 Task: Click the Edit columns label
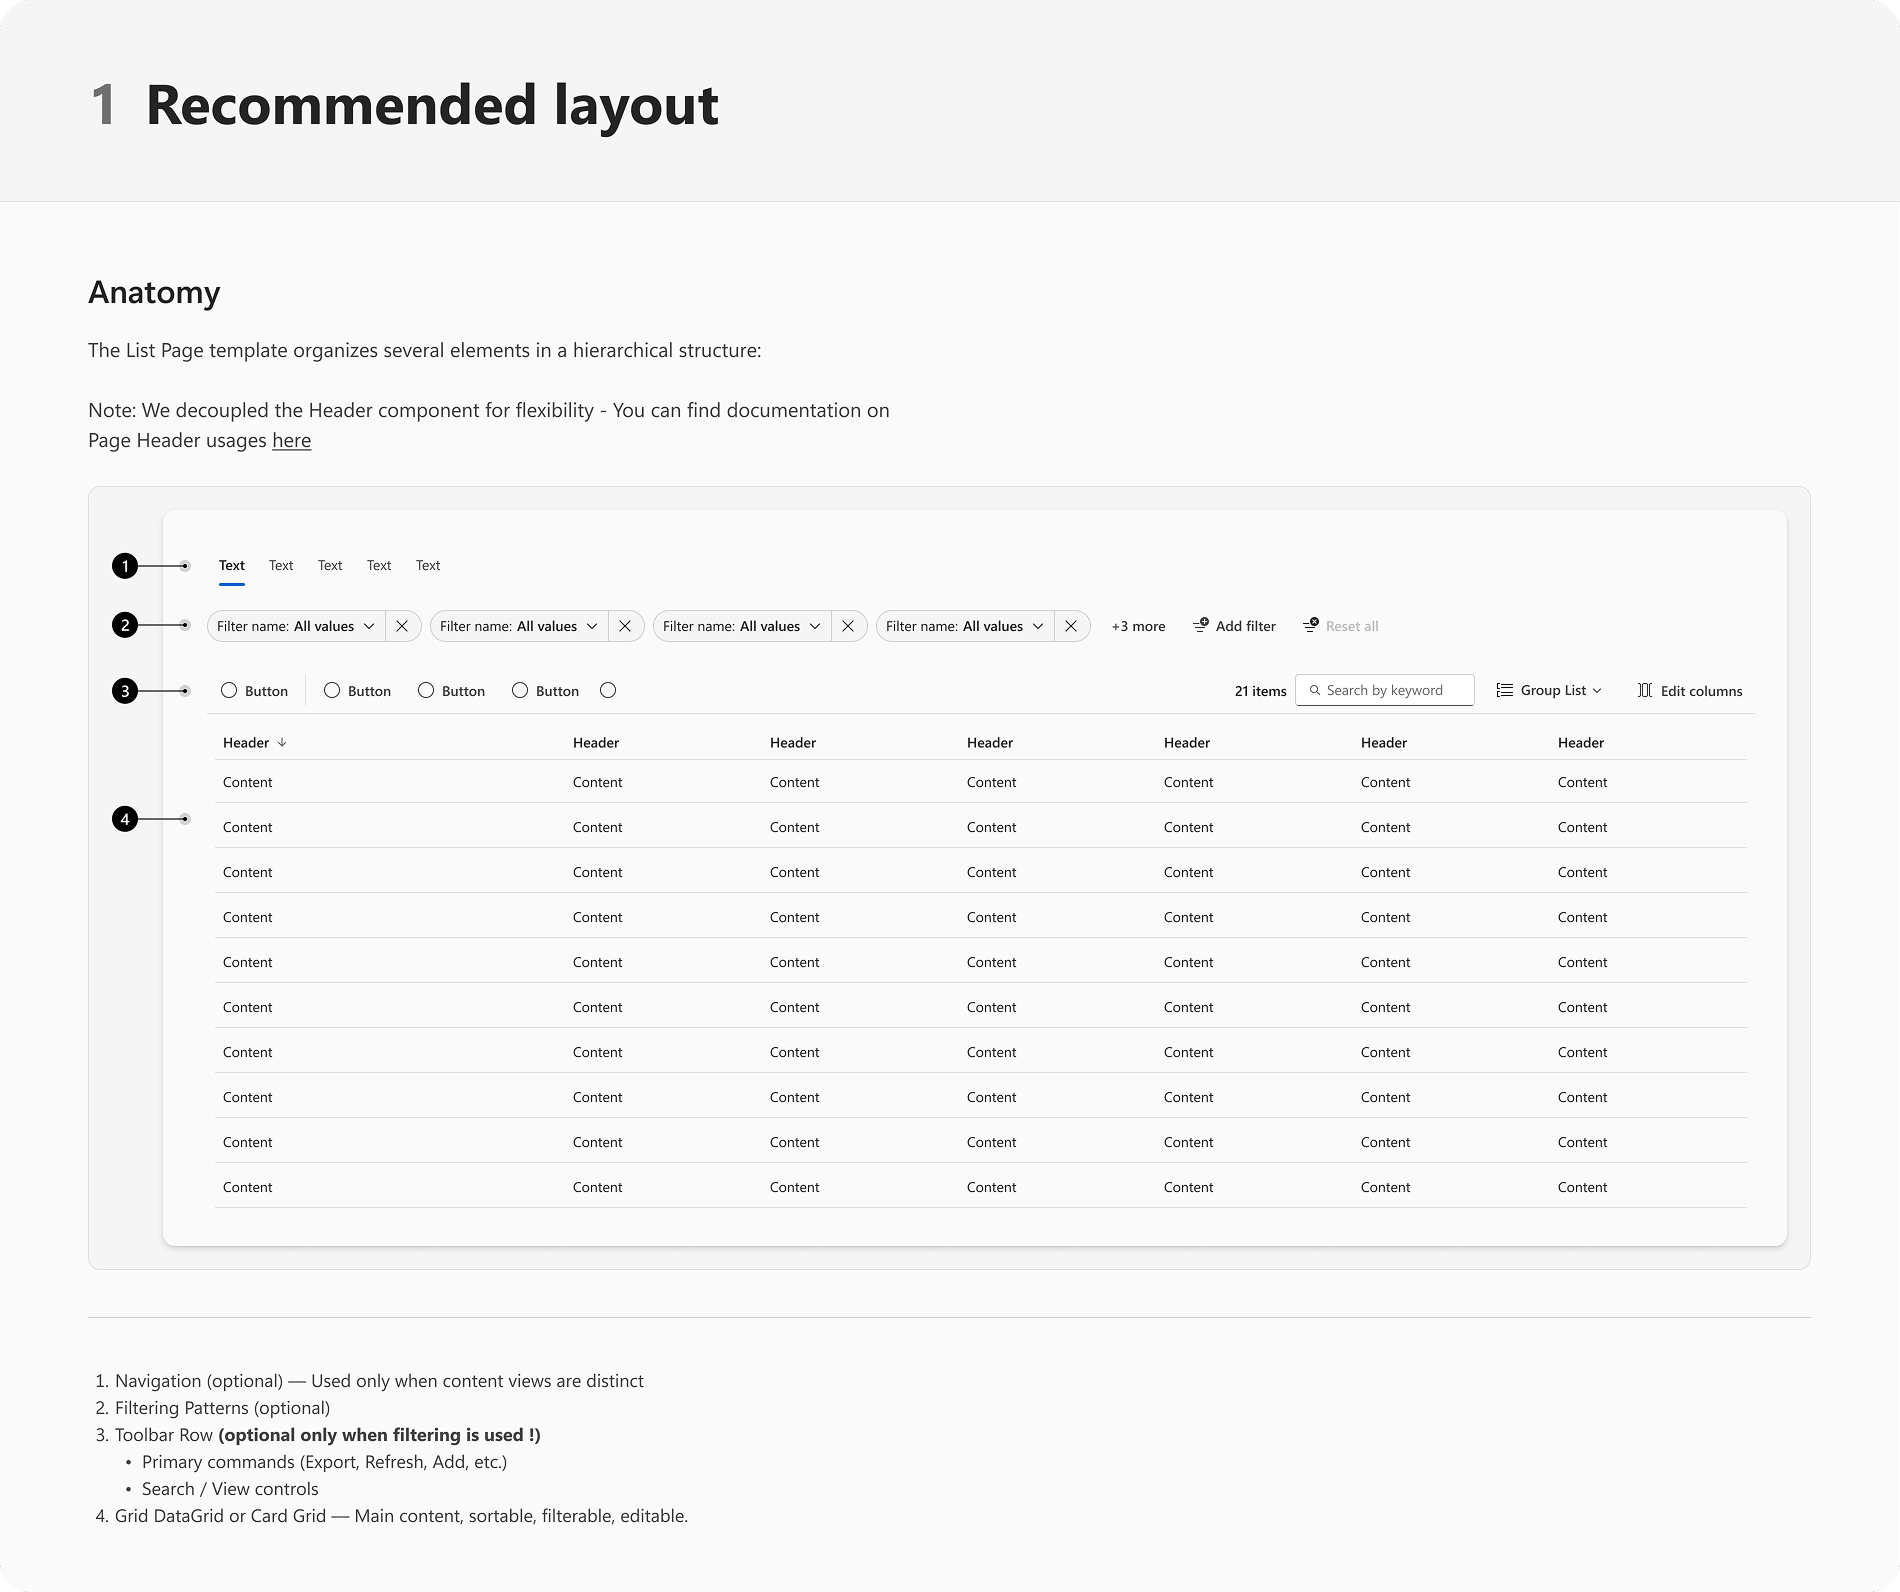click(1701, 691)
